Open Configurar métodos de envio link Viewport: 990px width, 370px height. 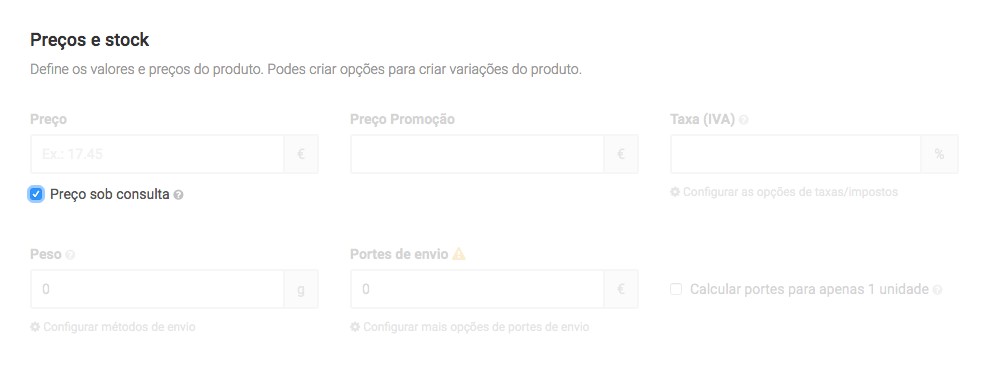(x=119, y=327)
